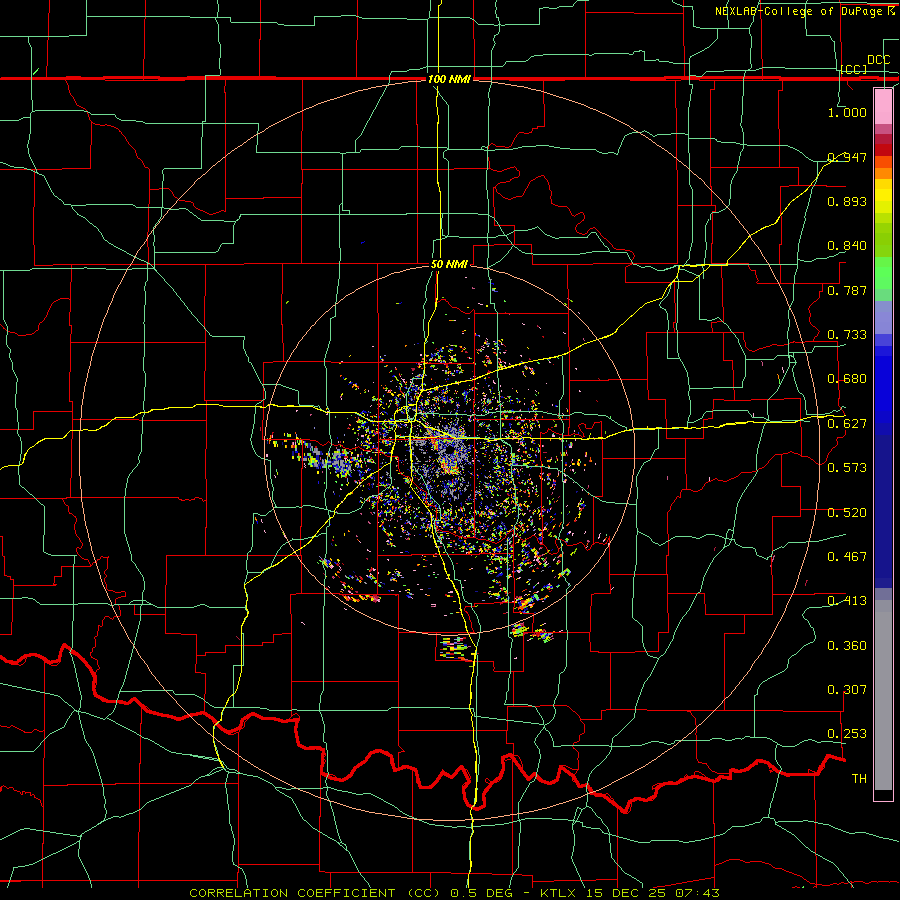Viewport: 900px width, 900px height.
Task: Pick the bright blue segment of the color bar
Action: [883, 390]
